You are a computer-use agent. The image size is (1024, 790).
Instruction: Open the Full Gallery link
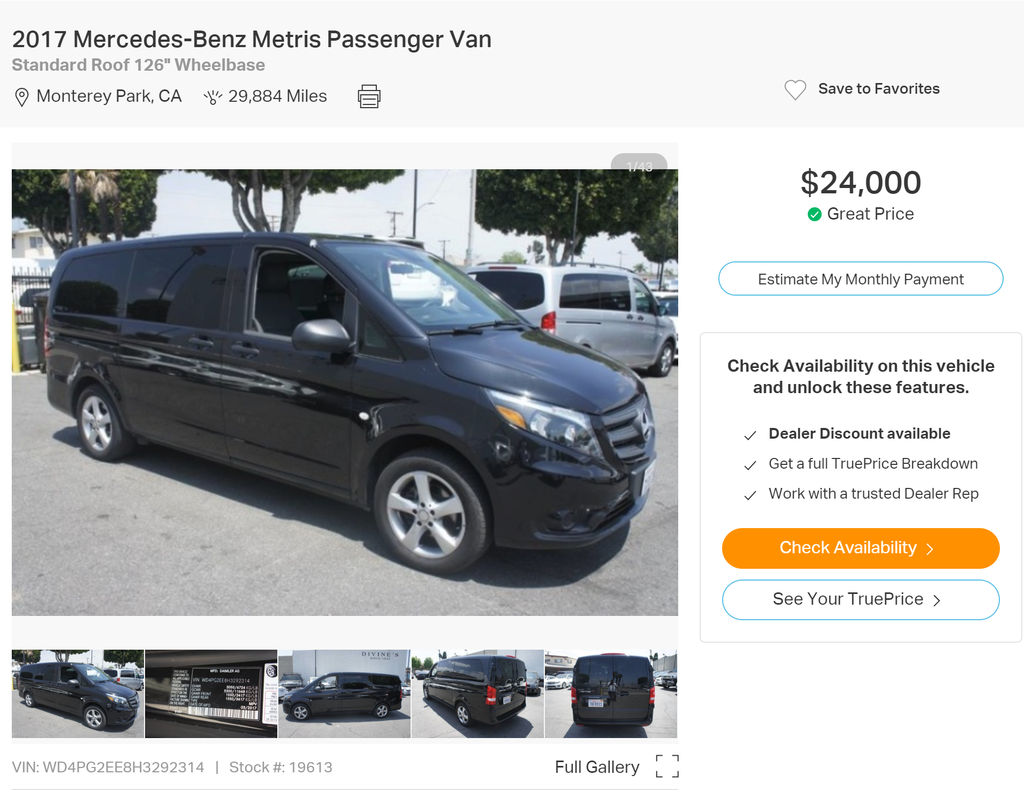pyautogui.click(x=597, y=767)
